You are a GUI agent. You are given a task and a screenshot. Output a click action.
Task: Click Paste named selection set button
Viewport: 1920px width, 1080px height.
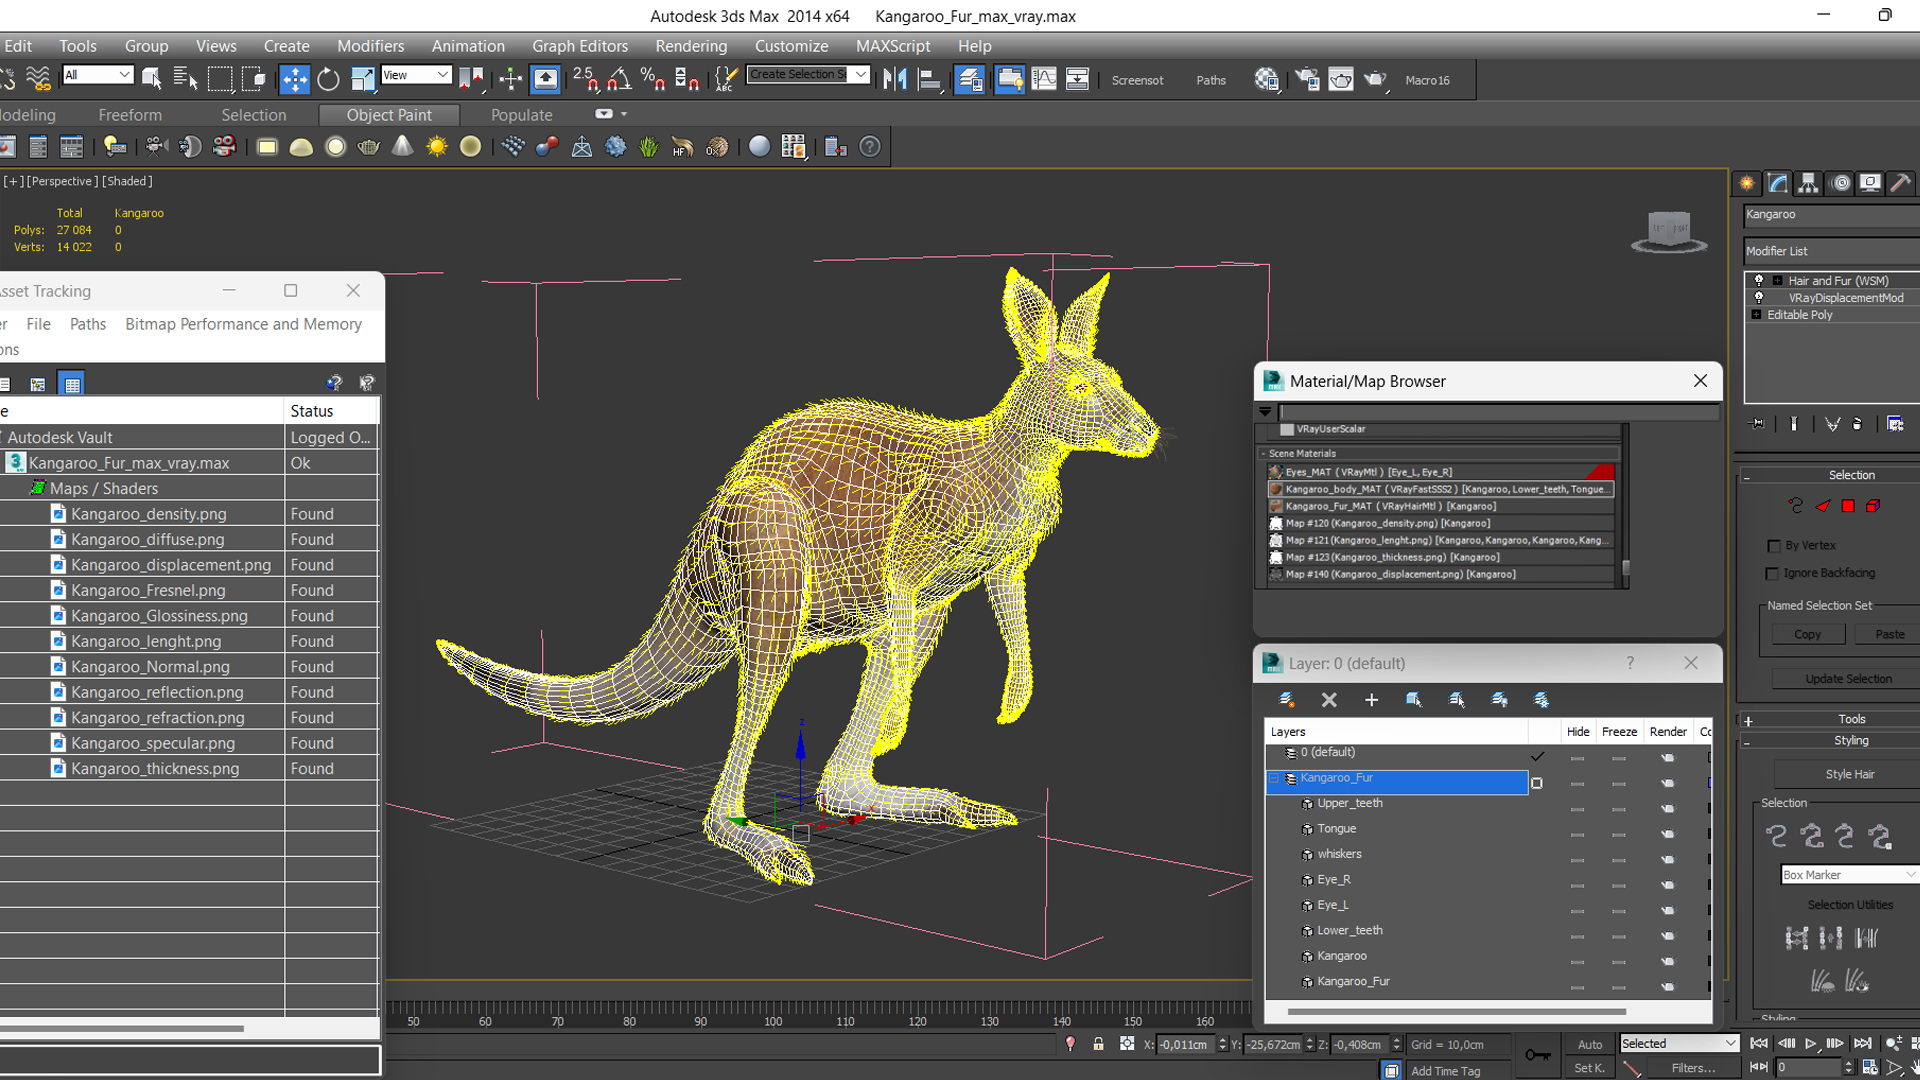coord(1889,635)
